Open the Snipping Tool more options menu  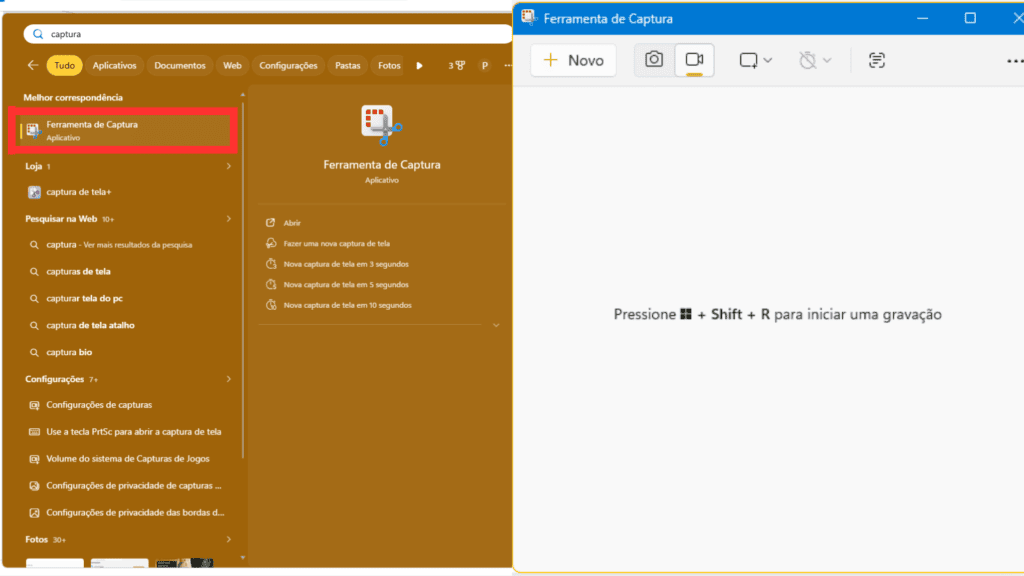[1014, 61]
